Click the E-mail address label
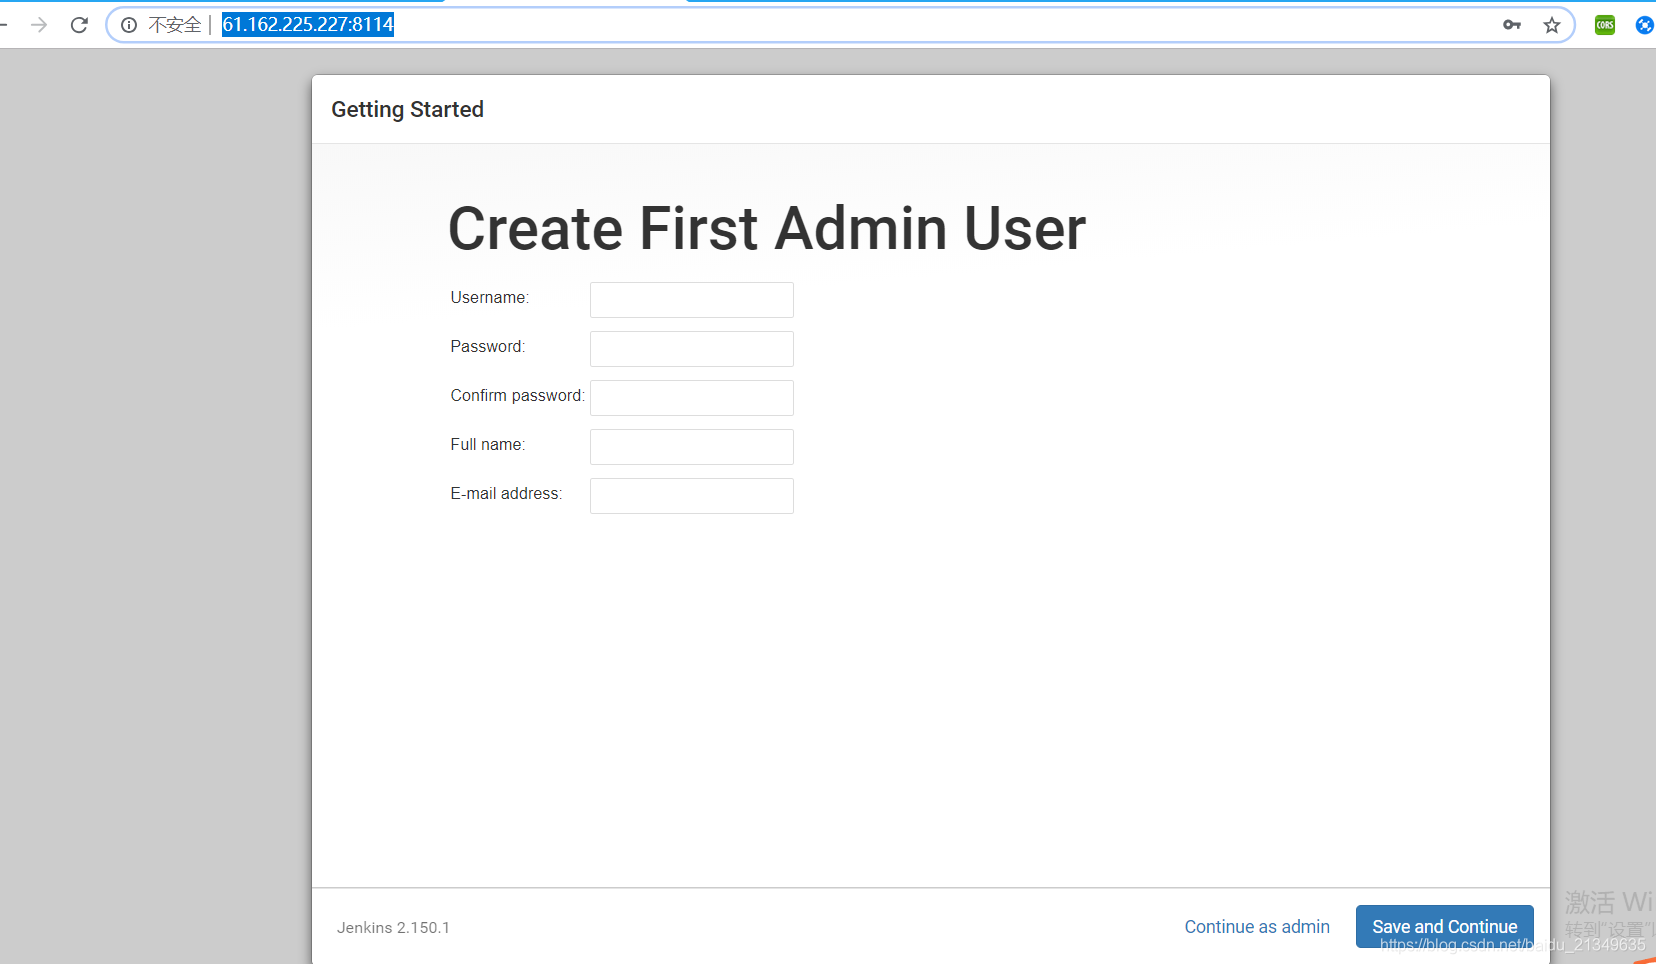1656x964 pixels. click(506, 493)
